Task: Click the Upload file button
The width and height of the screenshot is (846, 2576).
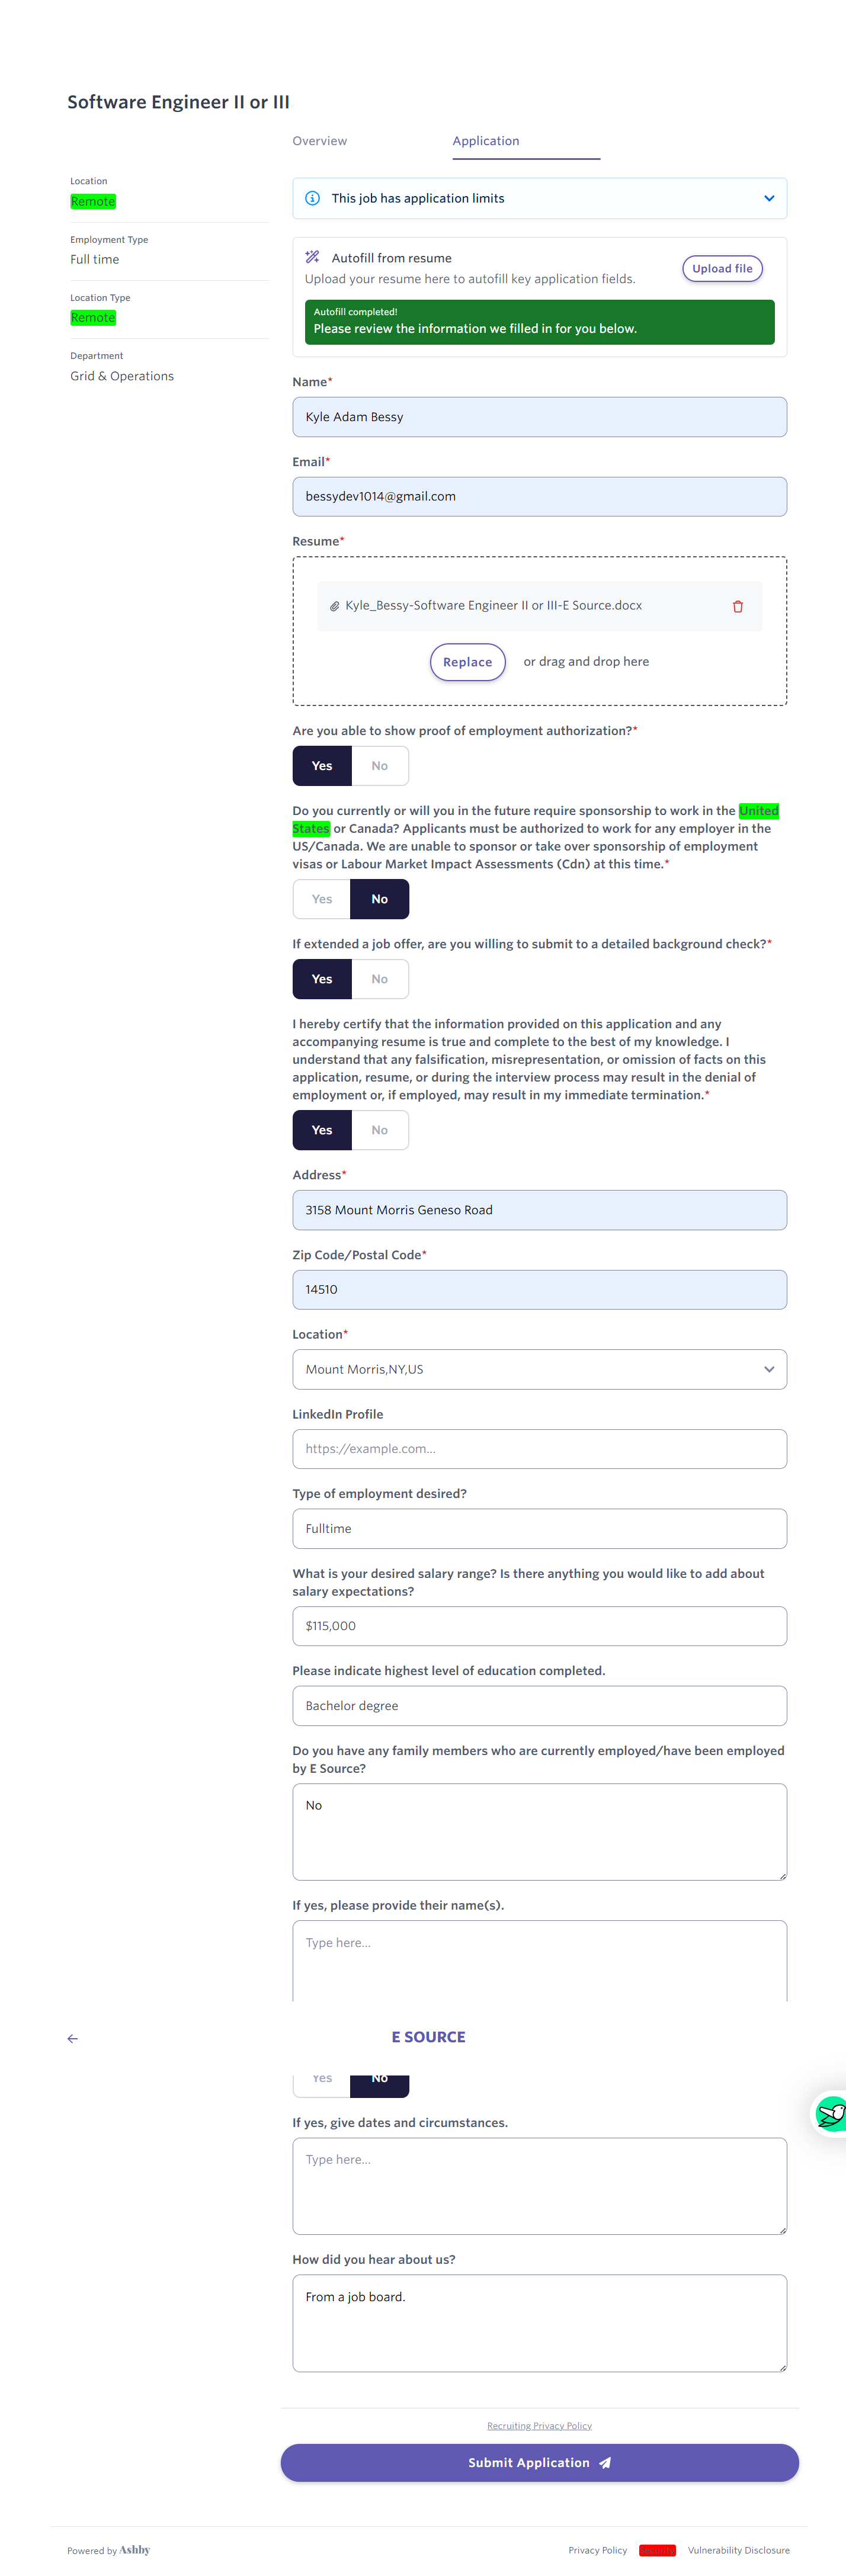Action: coord(722,268)
